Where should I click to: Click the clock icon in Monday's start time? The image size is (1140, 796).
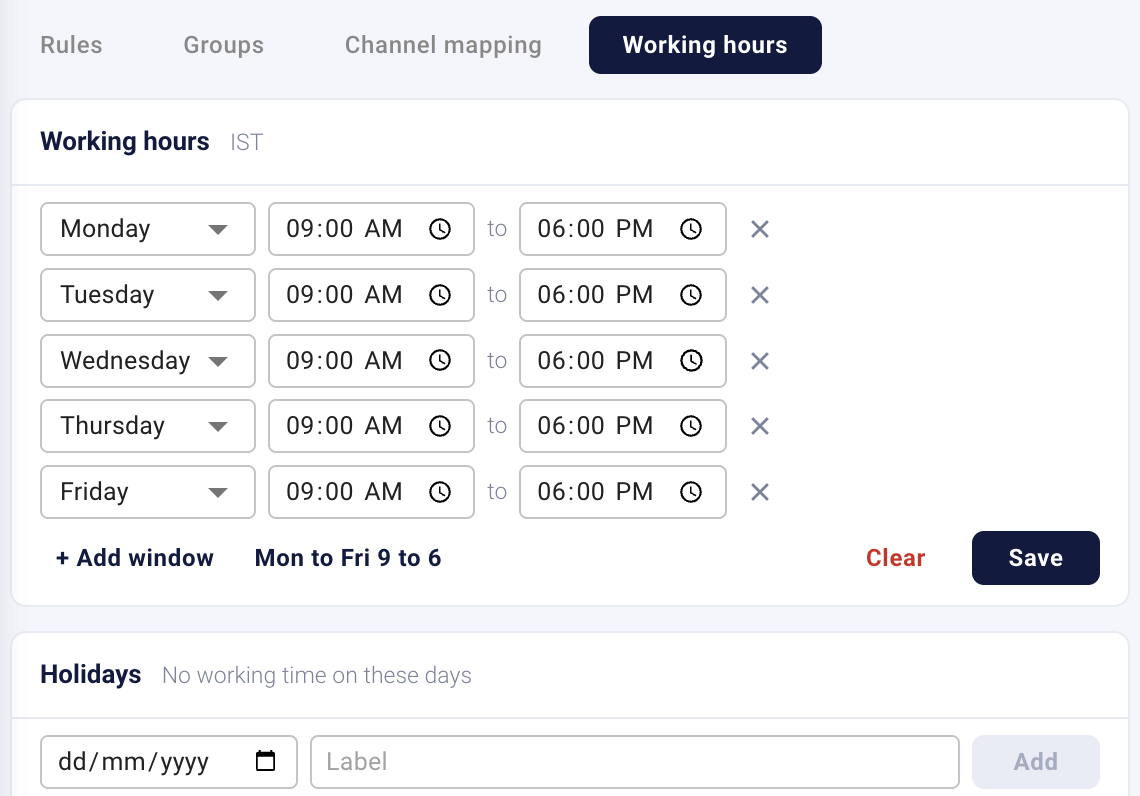pos(440,229)
